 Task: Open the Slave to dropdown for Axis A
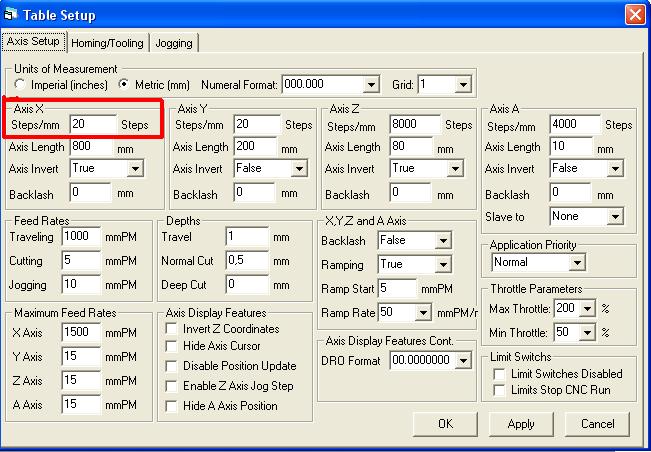(615, 216)
